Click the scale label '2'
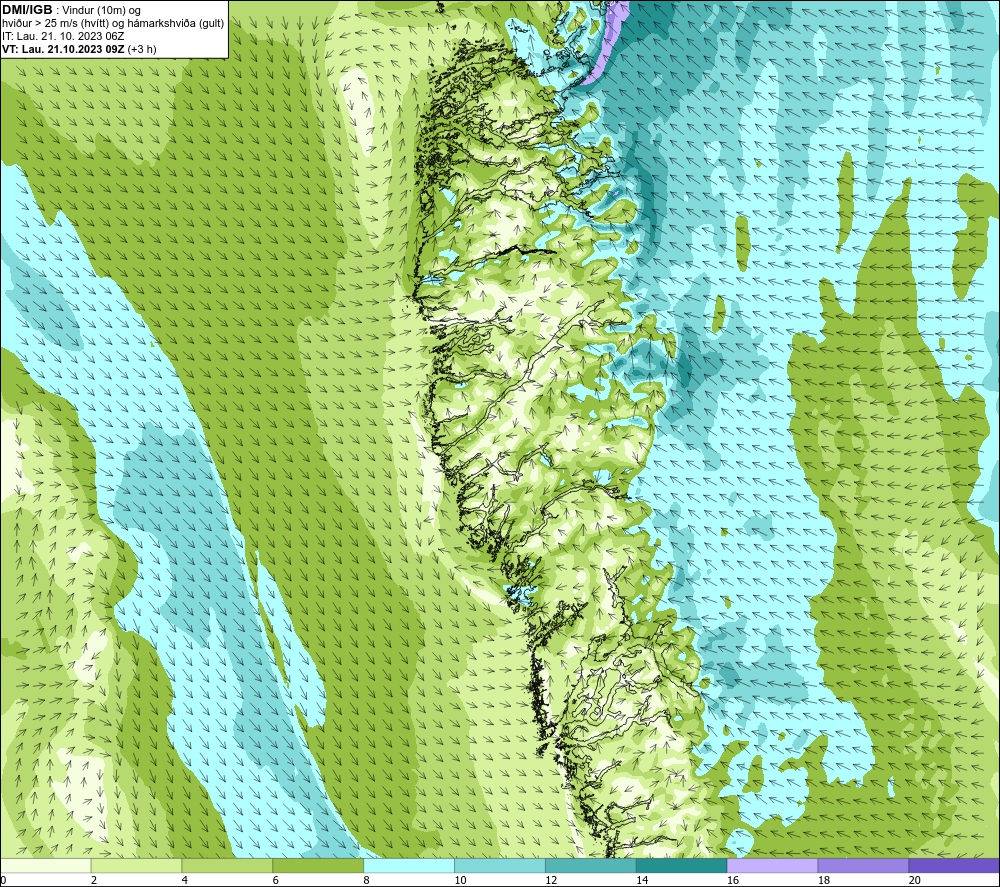 (x=94, y=880)
